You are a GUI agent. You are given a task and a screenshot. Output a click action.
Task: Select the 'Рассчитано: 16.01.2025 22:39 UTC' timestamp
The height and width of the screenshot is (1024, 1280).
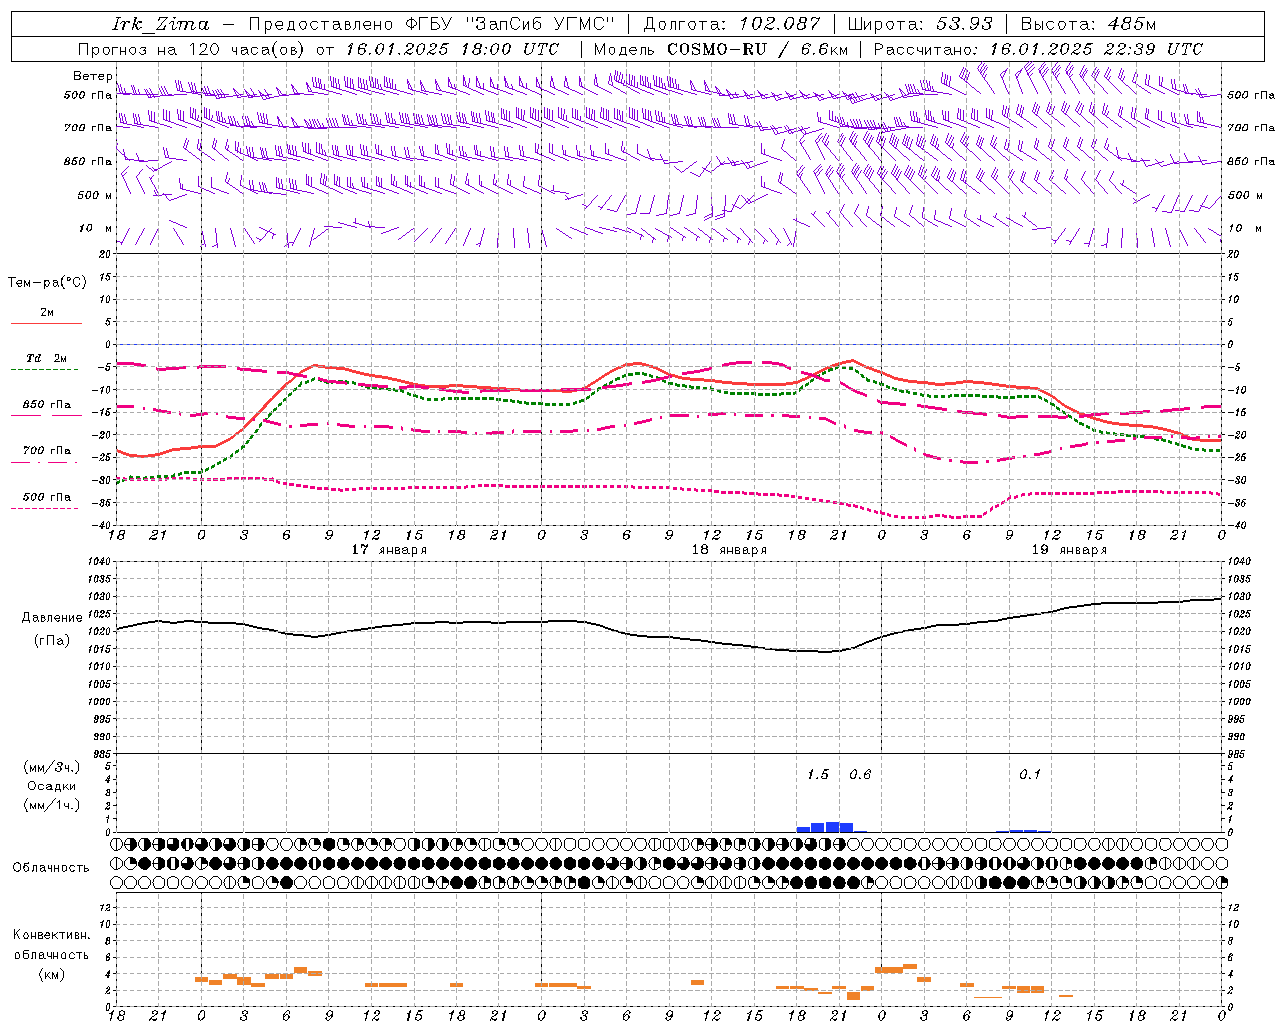[1038, 49]
